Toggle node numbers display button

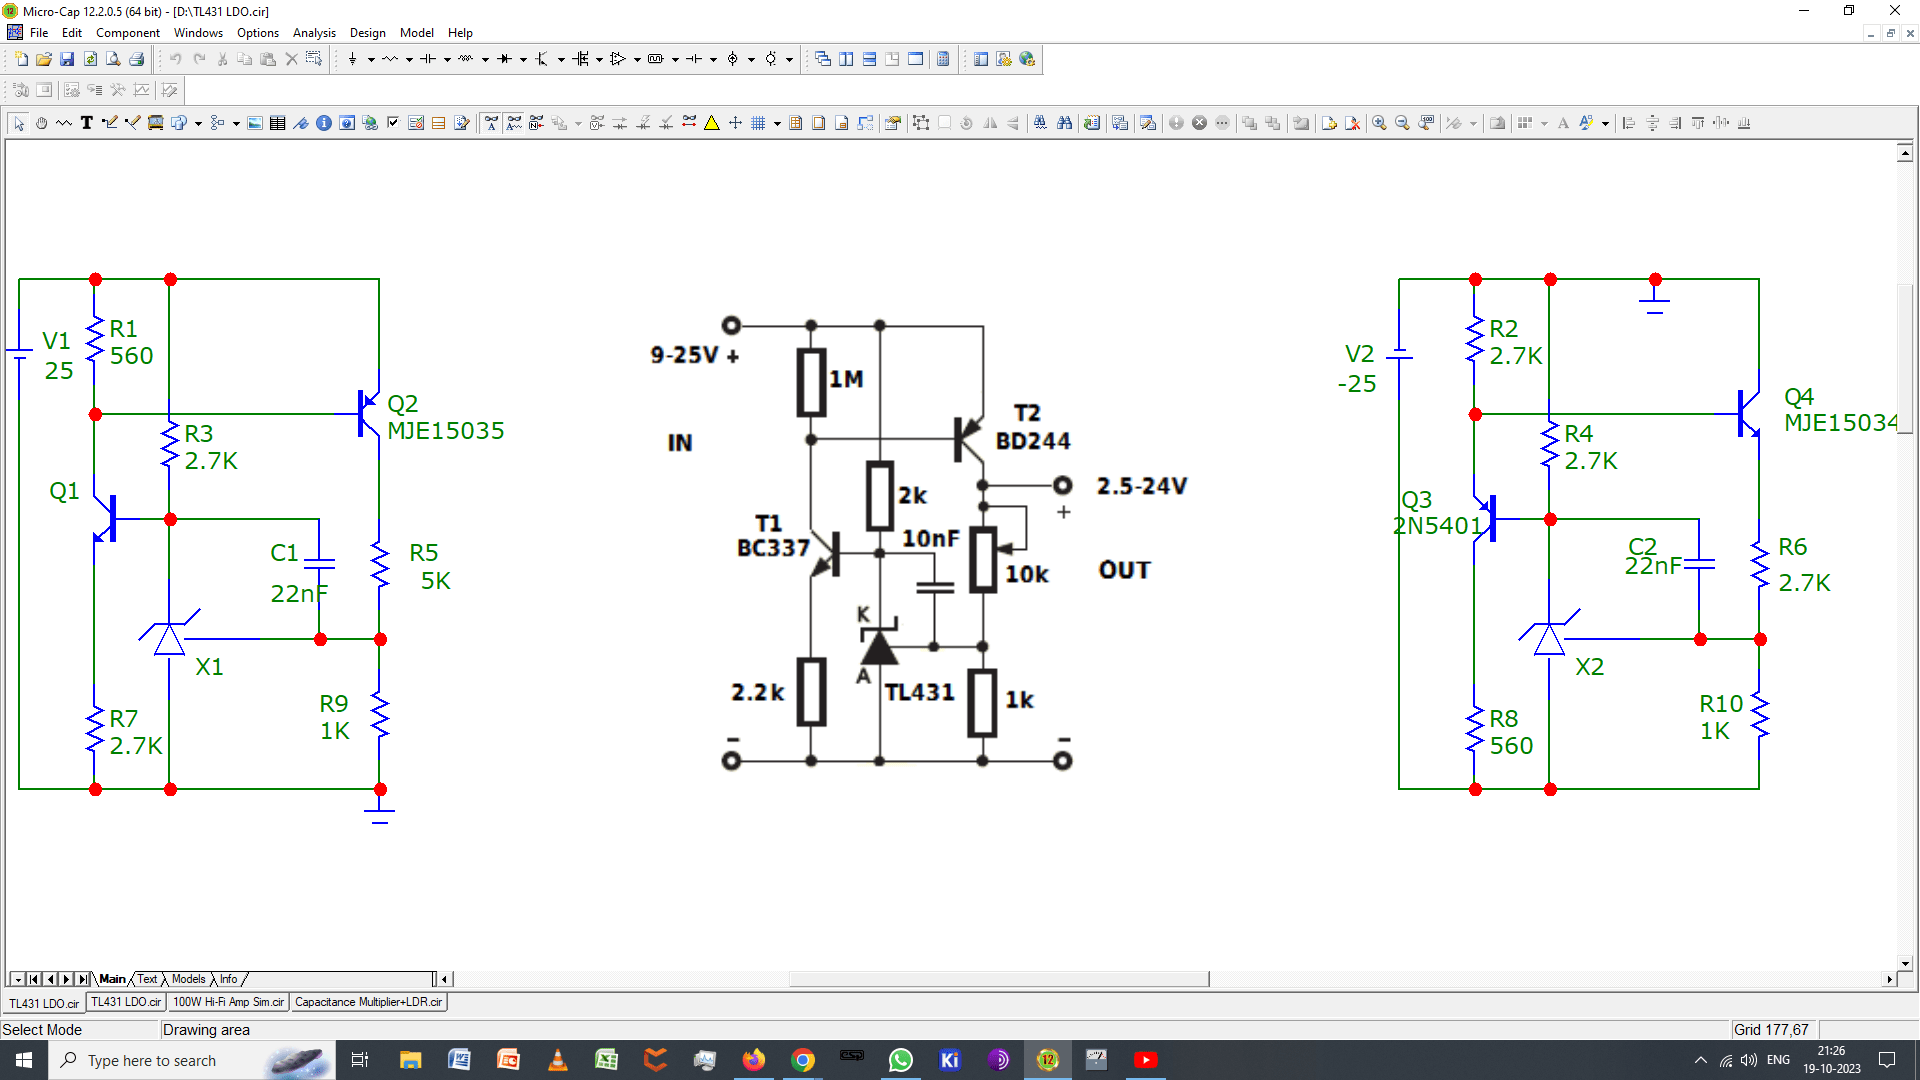click(x=537, y=123)
